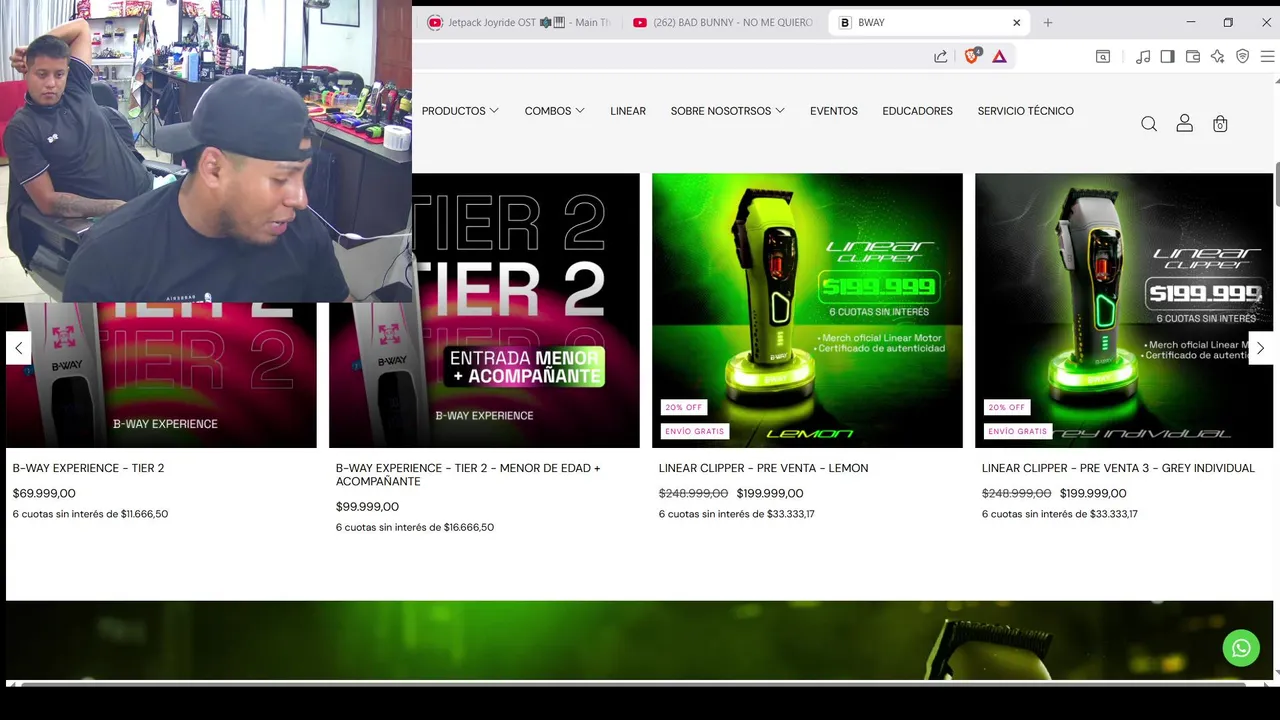The height and width of the screenshot is (720, 1280).
Task: Open the EDUCADORES menu item
Action: coord(917,111)
